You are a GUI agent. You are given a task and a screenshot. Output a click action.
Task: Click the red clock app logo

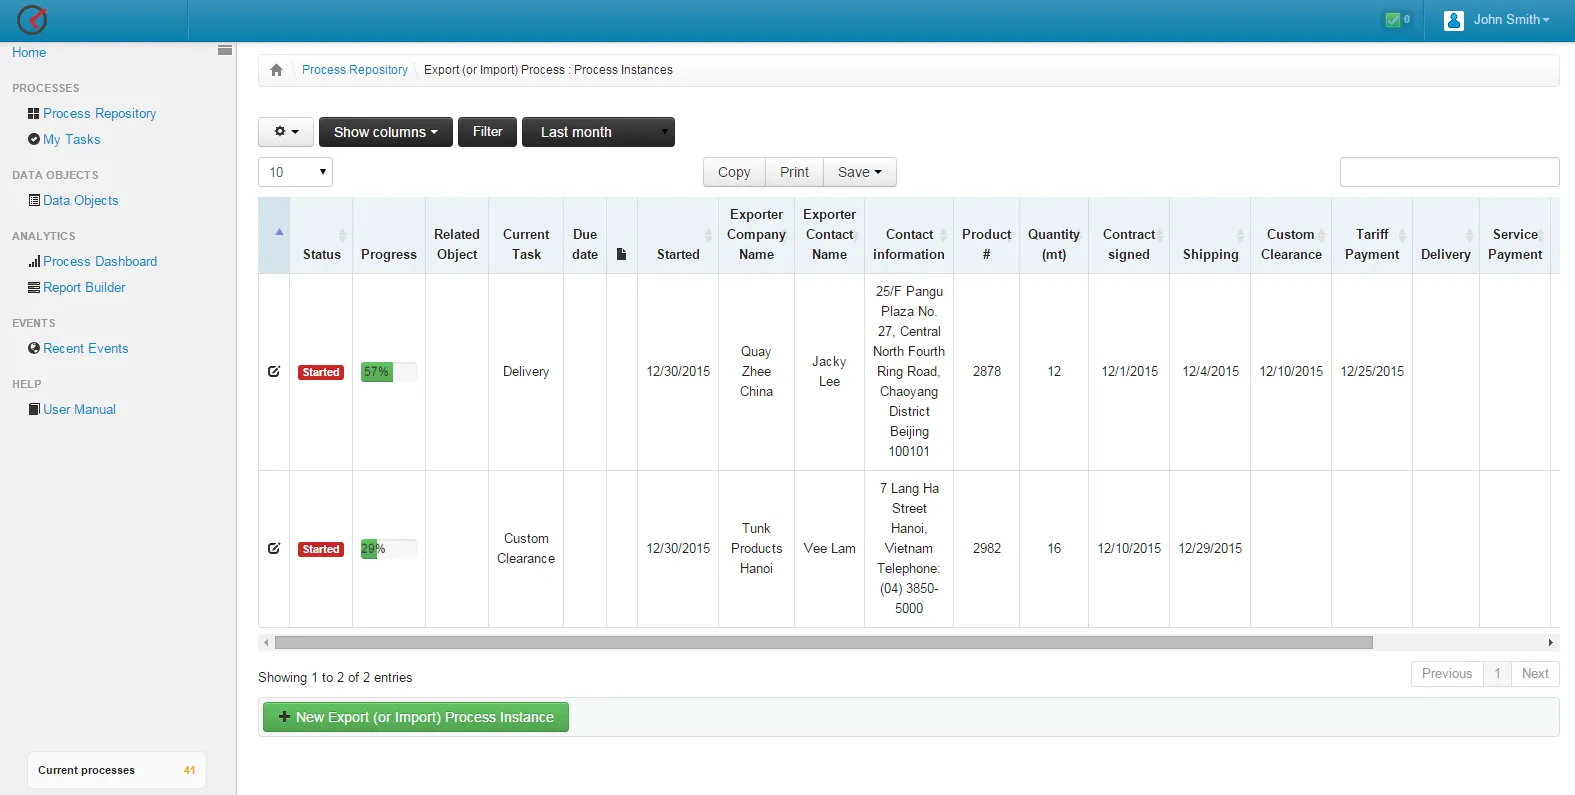(32, 19)
